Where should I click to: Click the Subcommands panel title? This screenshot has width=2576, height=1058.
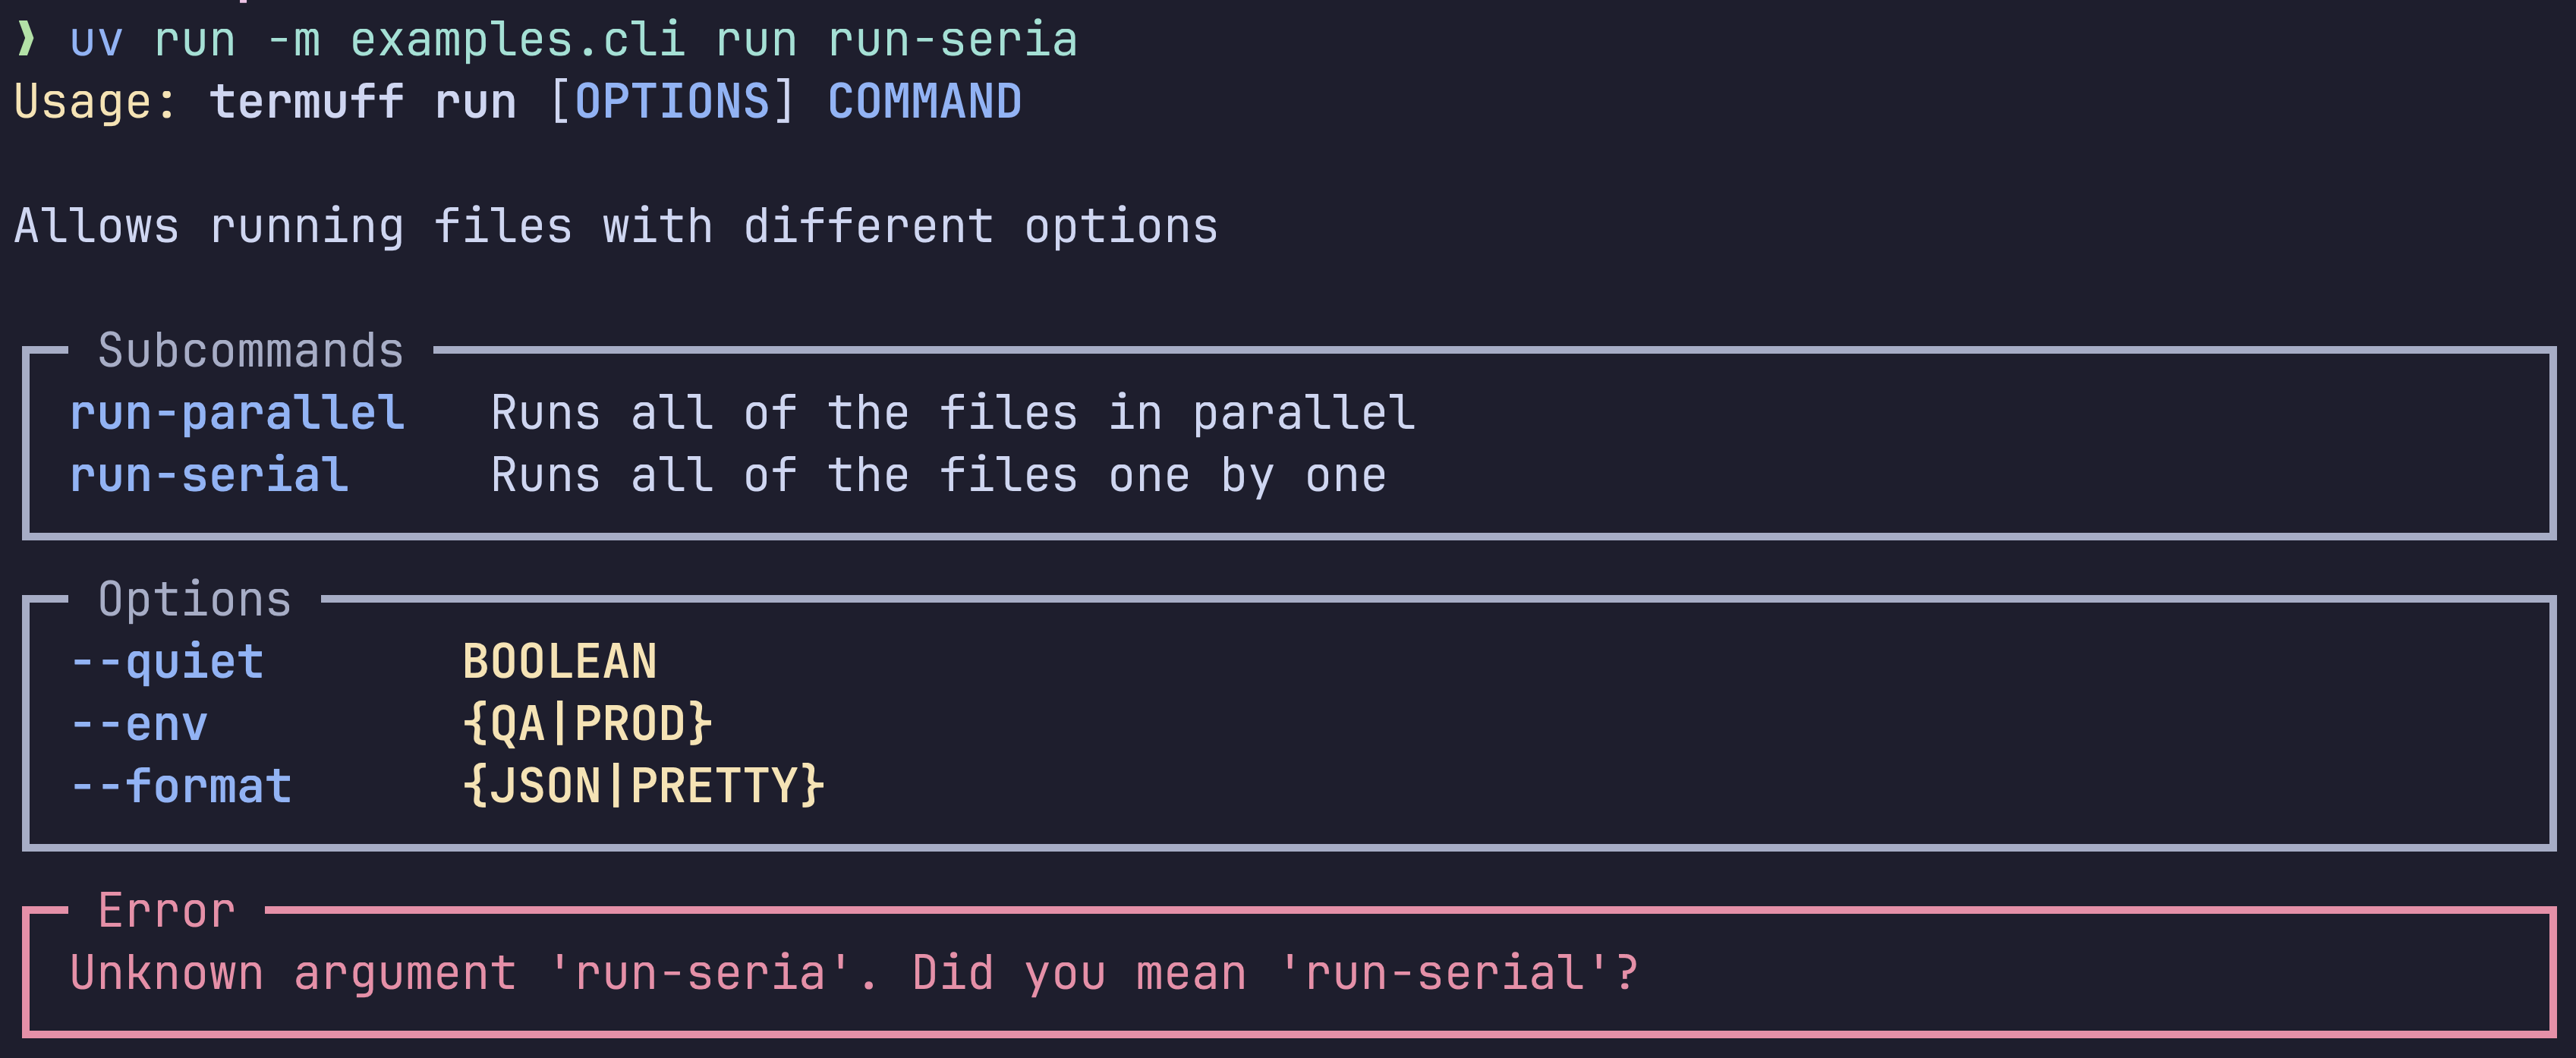pos(251,351)
